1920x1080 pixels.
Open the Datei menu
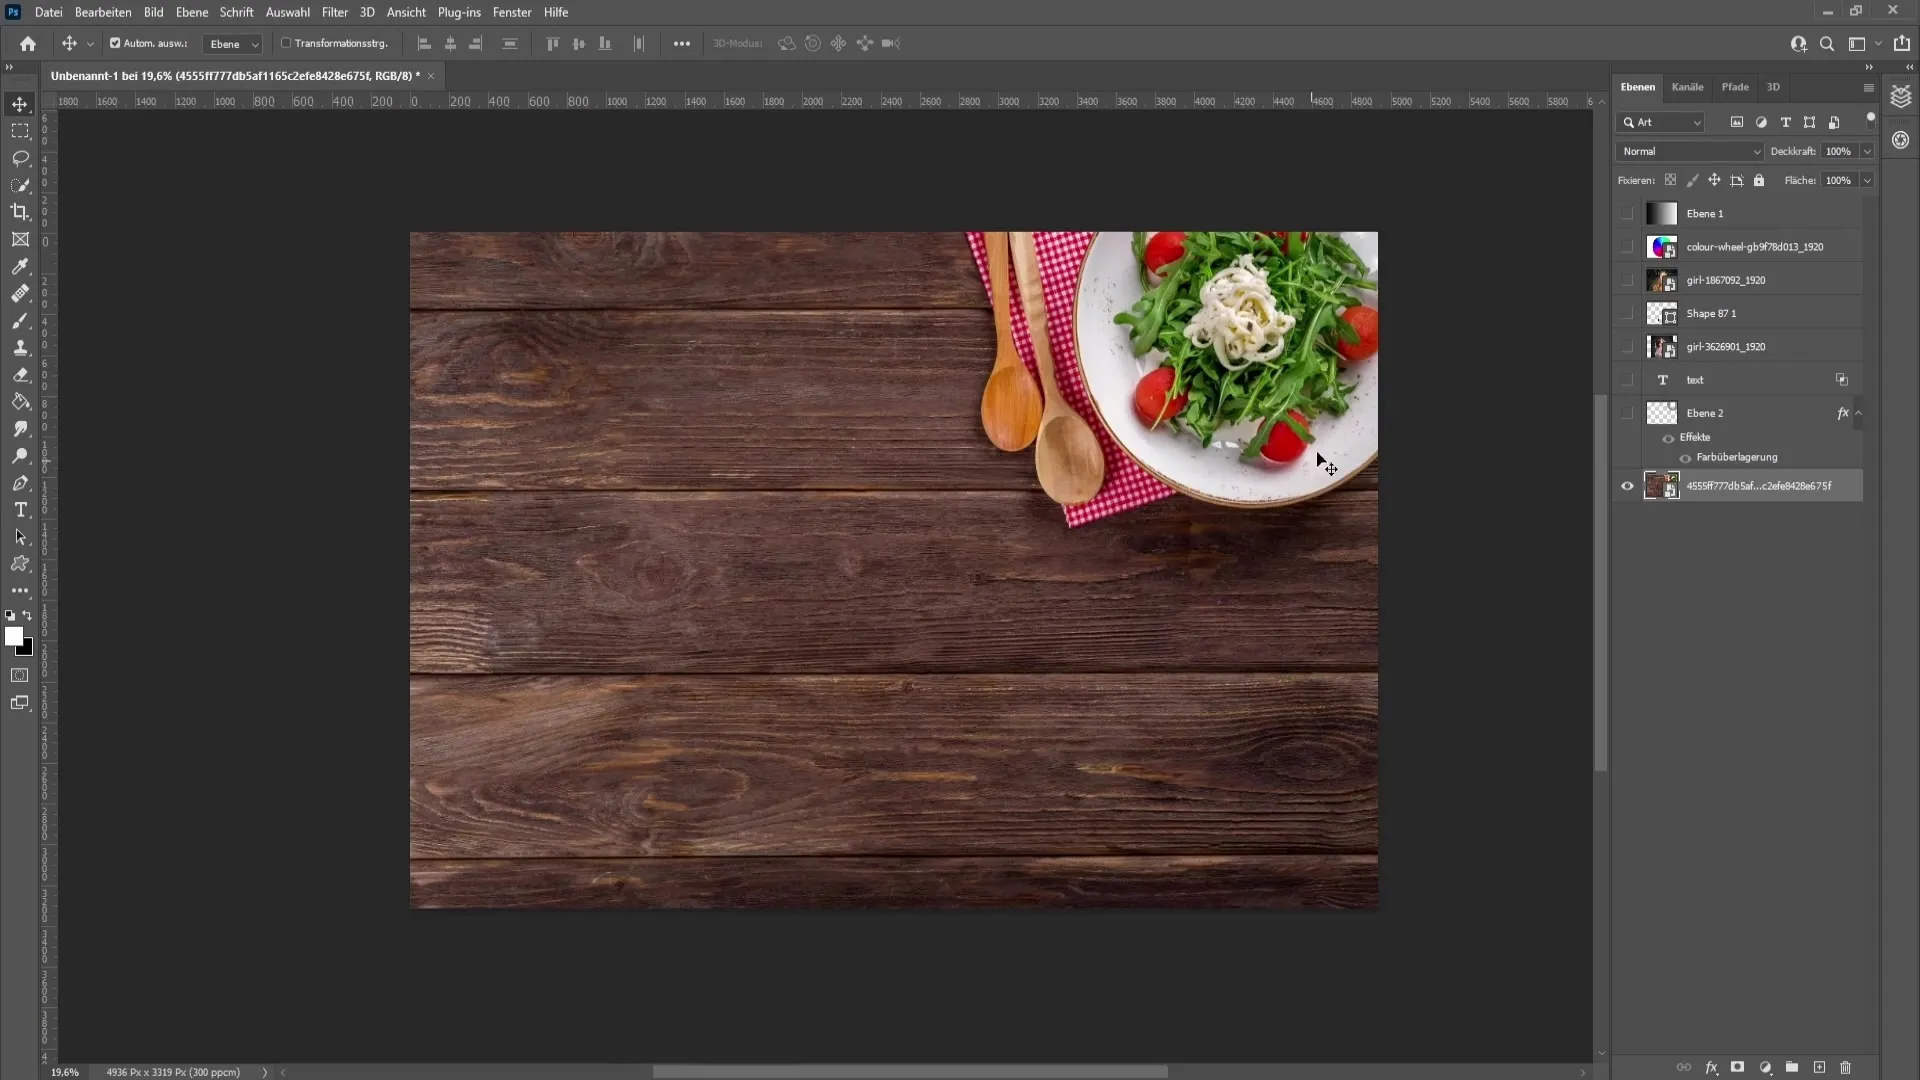pos(49,12)
